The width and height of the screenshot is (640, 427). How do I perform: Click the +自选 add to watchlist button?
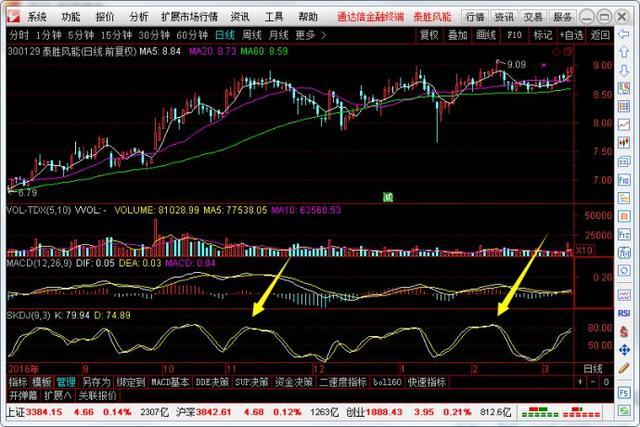point(571,34)
